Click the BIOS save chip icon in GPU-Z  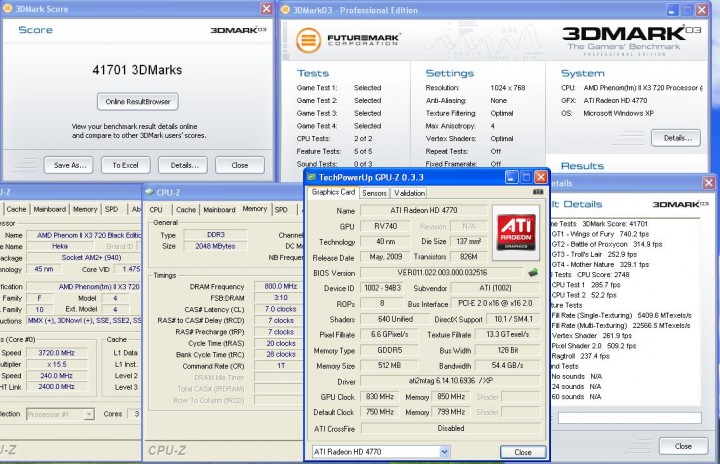pyautogui.click(x=533, y=273)
